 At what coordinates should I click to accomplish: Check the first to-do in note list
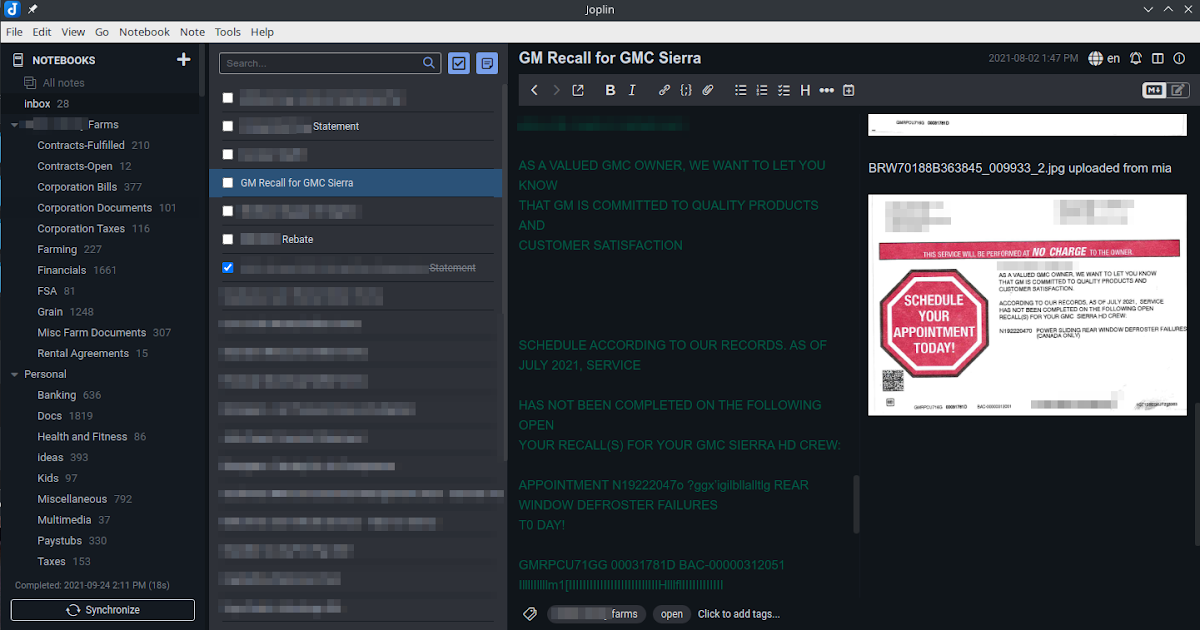[x=228, y=98]
